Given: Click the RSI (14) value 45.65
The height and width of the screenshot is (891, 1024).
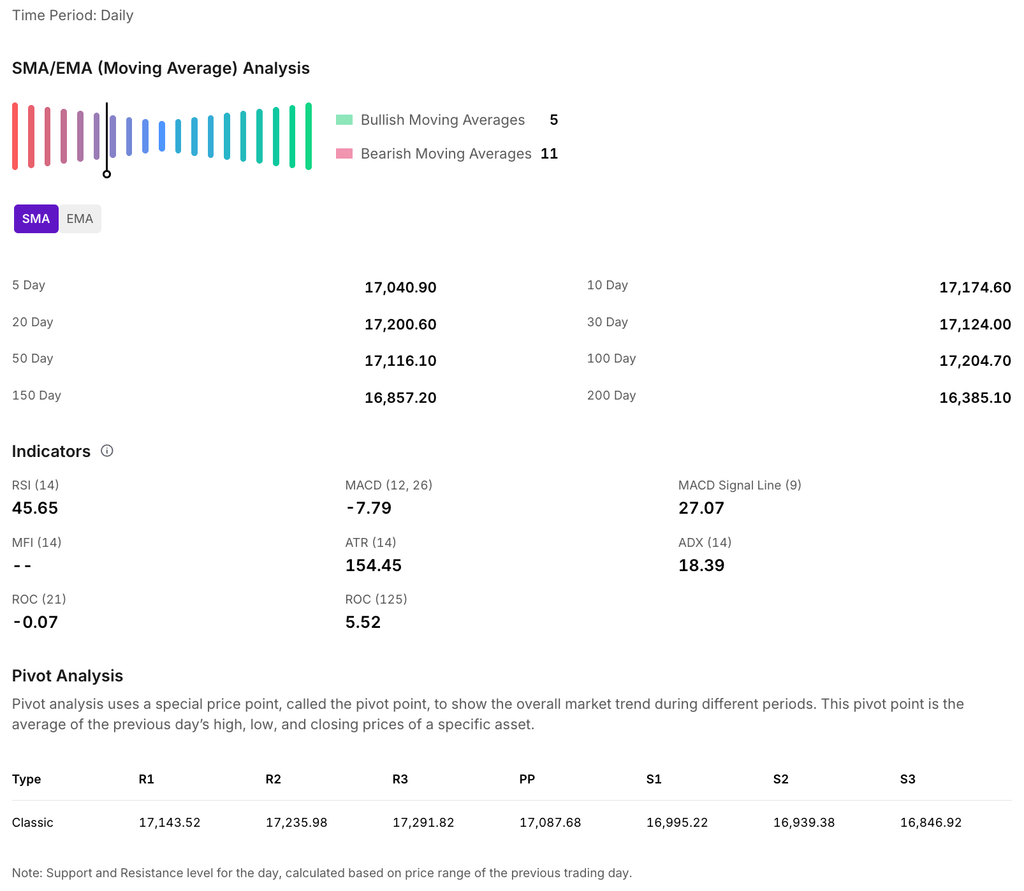Looking at the screenshot, I should coord(35,508).
